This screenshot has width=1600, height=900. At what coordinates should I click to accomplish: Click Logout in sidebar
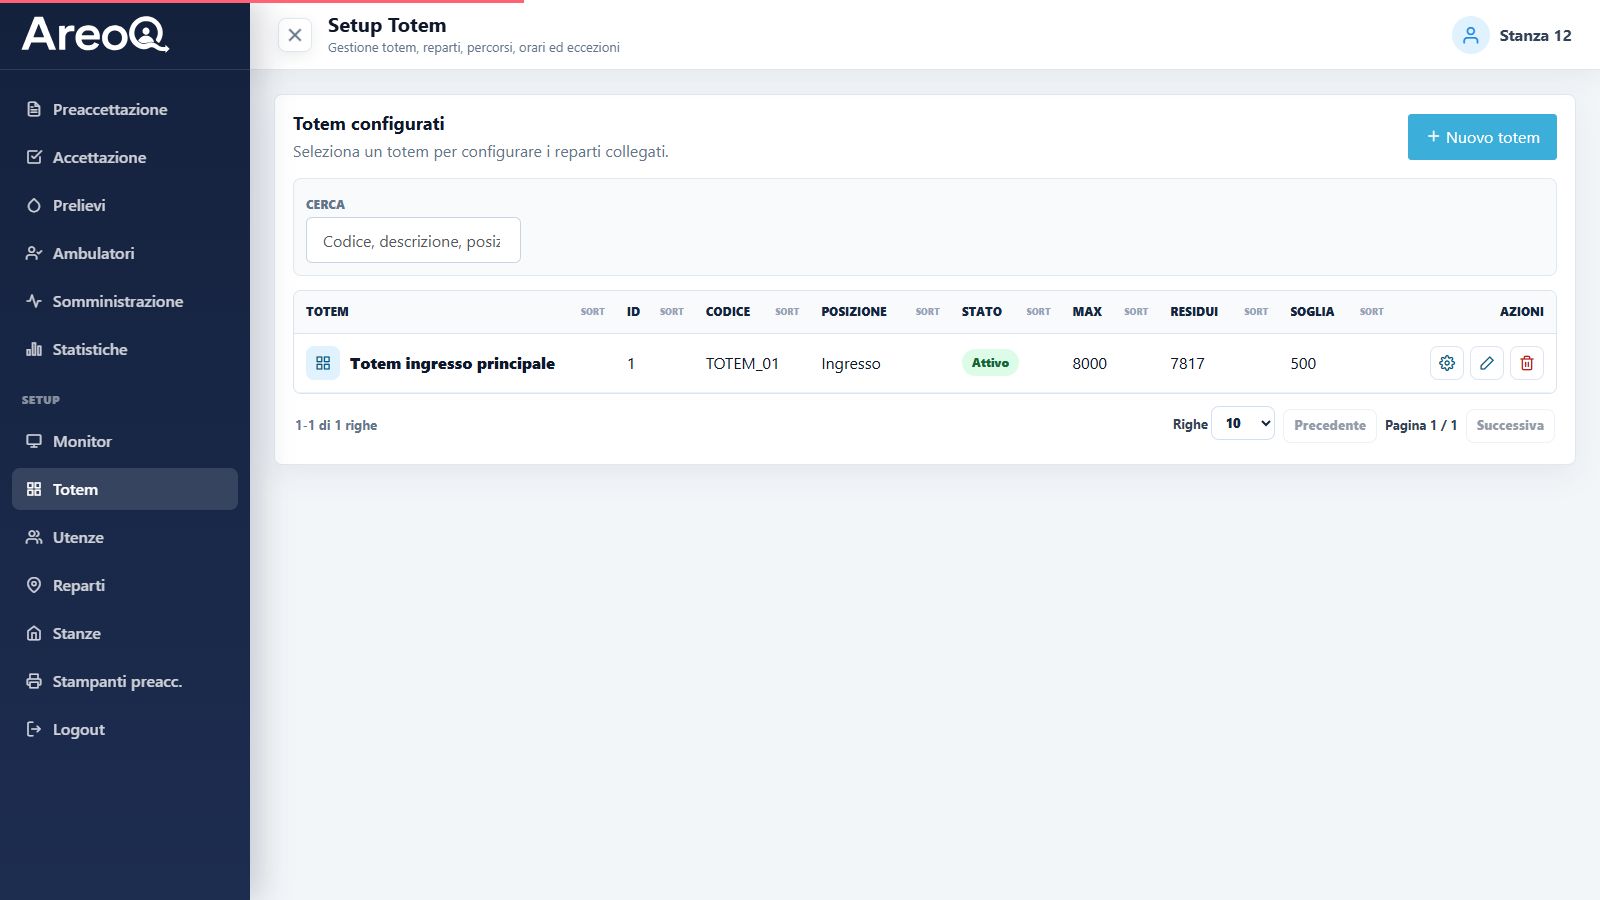(x=125, y=729)
